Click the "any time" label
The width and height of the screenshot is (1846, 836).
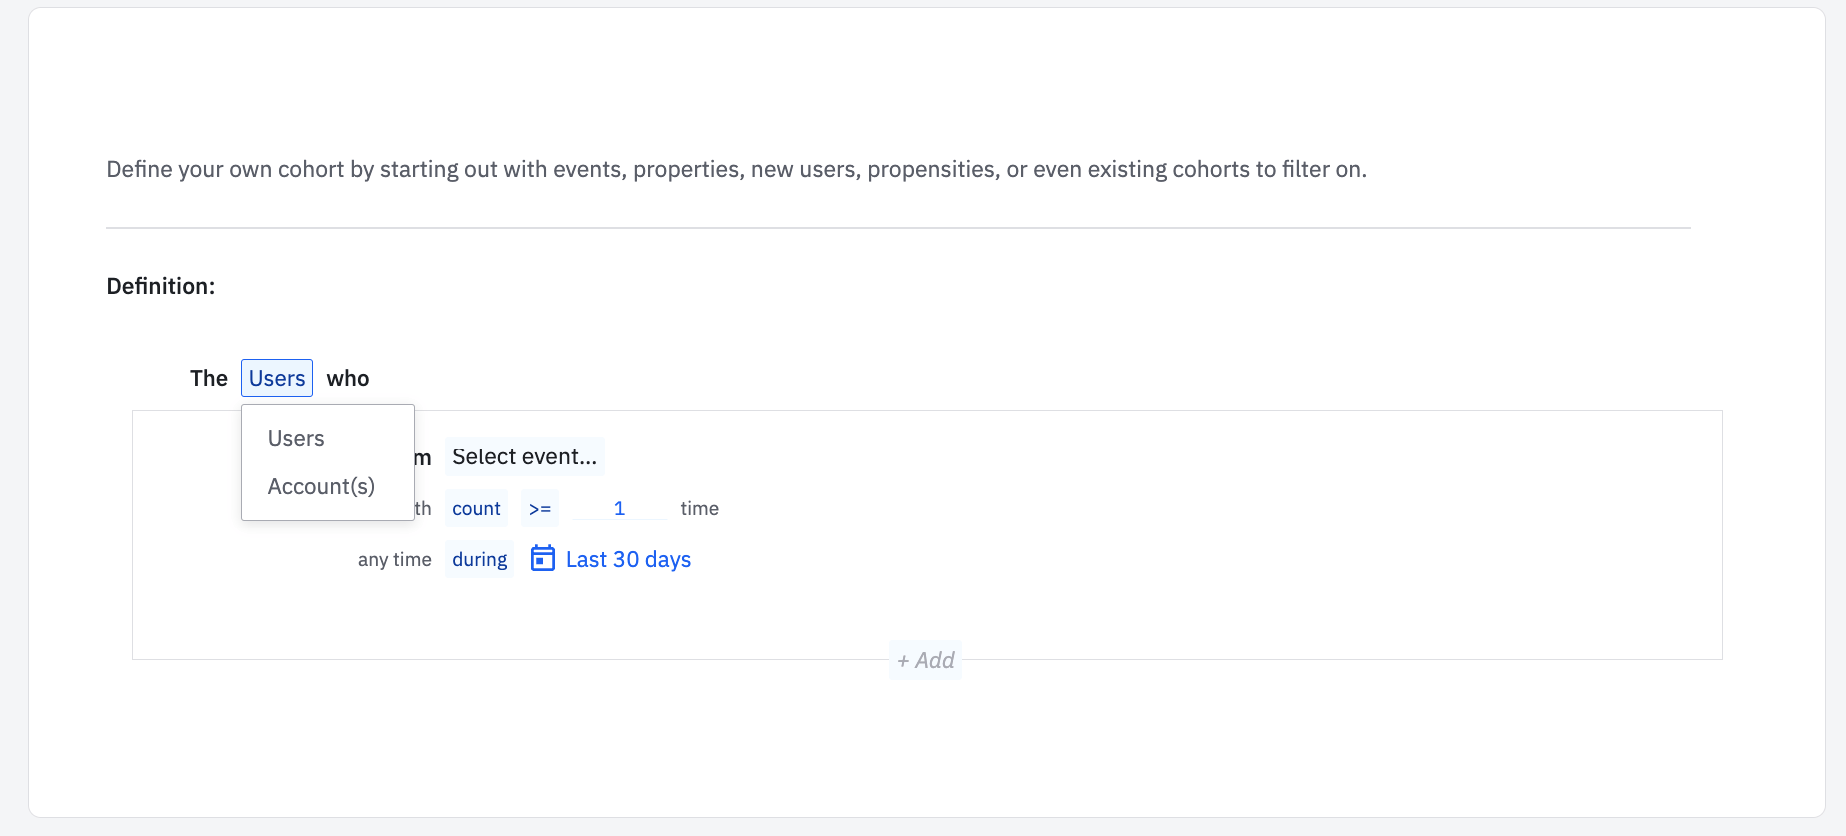pyautogui.click(x=394, y=560)
